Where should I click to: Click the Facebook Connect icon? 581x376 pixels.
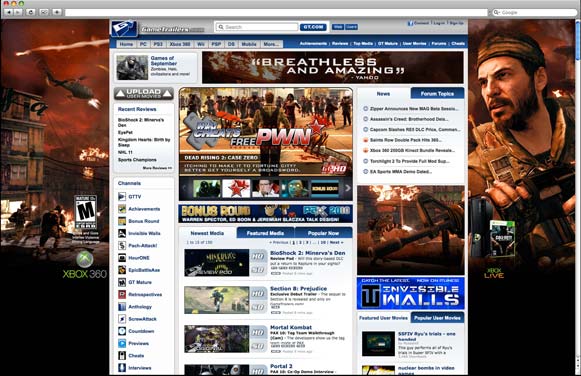coord(410,23)
